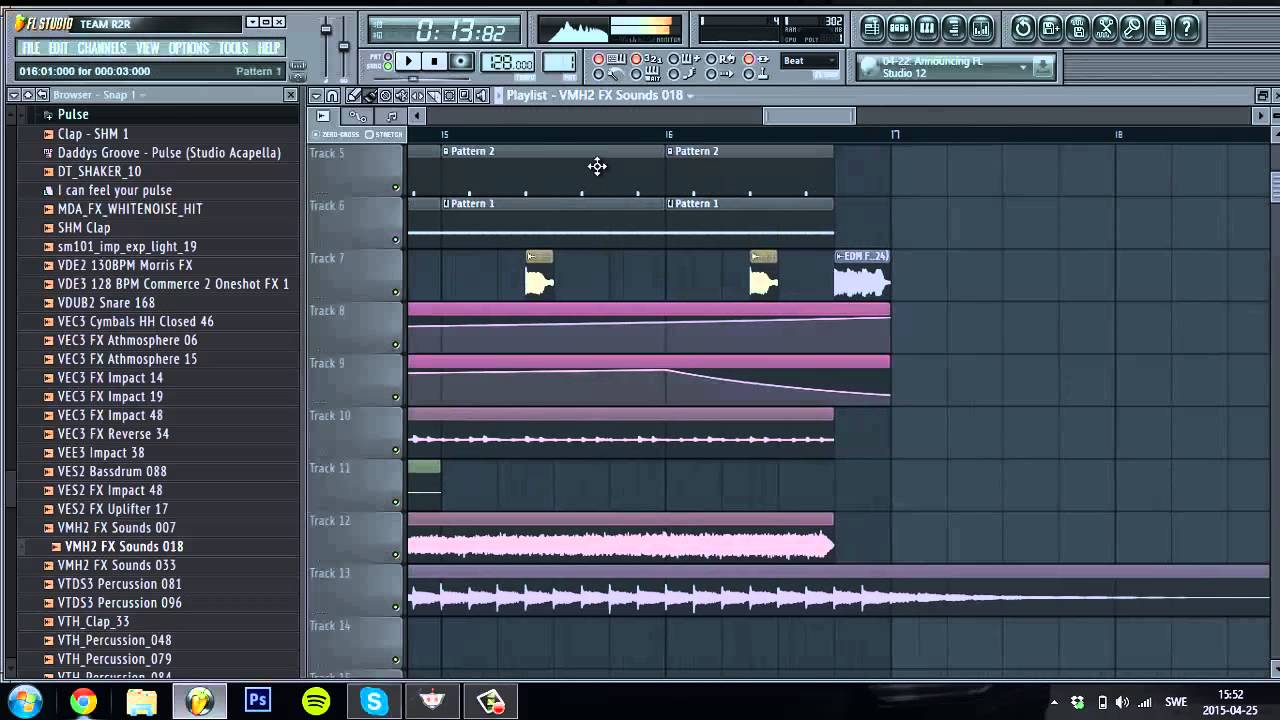Image resolution: width=1280 pixels, height=720 pixels.
Task: Click the Undo history toolbar icon
Action: point(1022,28)
